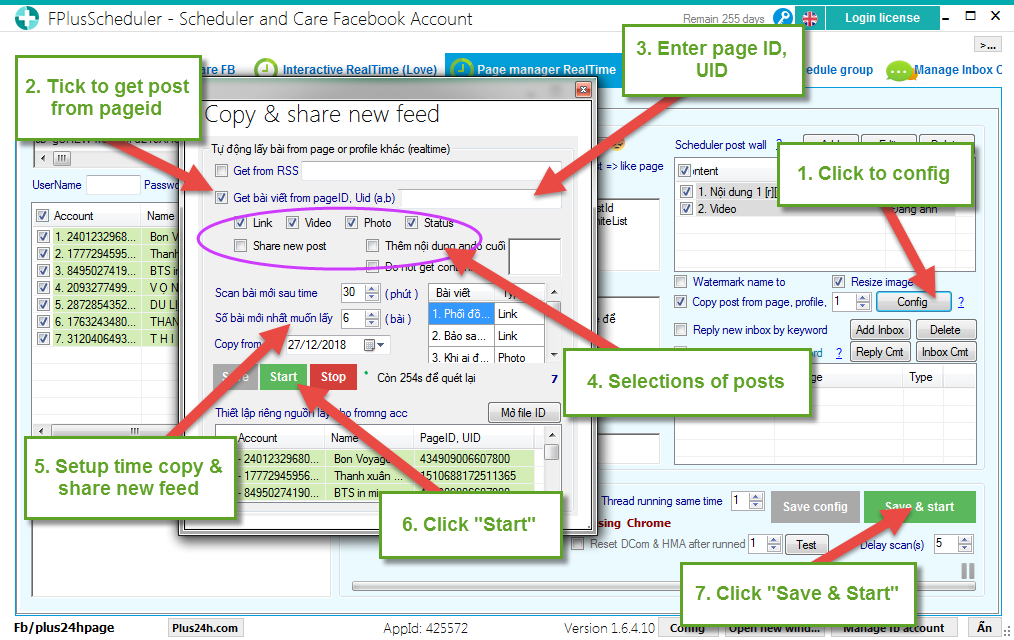The height and width of the screenshot is (640, 1014).
Task: Click the Login license button
Action: [882, 18]
